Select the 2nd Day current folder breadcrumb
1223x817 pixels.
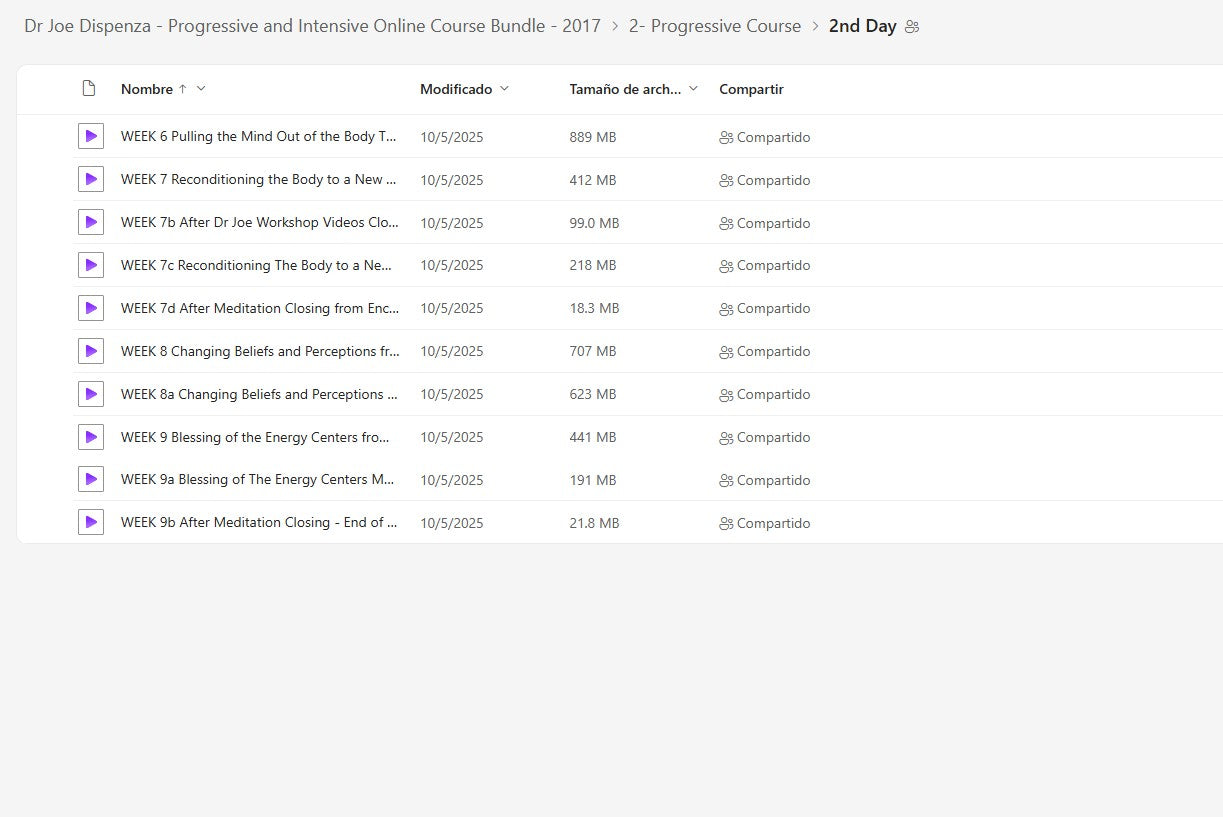(862, 26)
